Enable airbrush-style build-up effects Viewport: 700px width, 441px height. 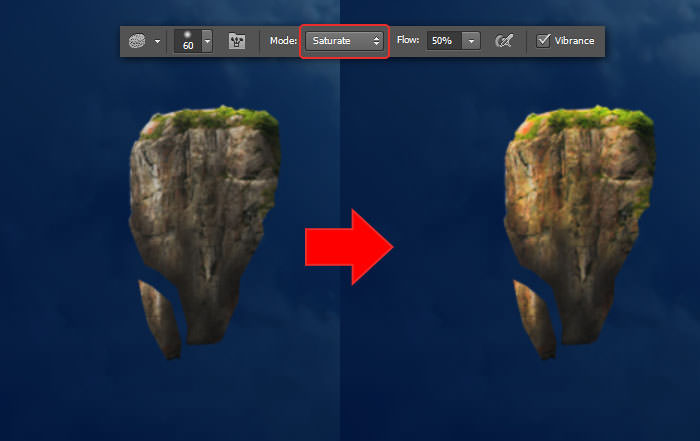tap(504, 41)
